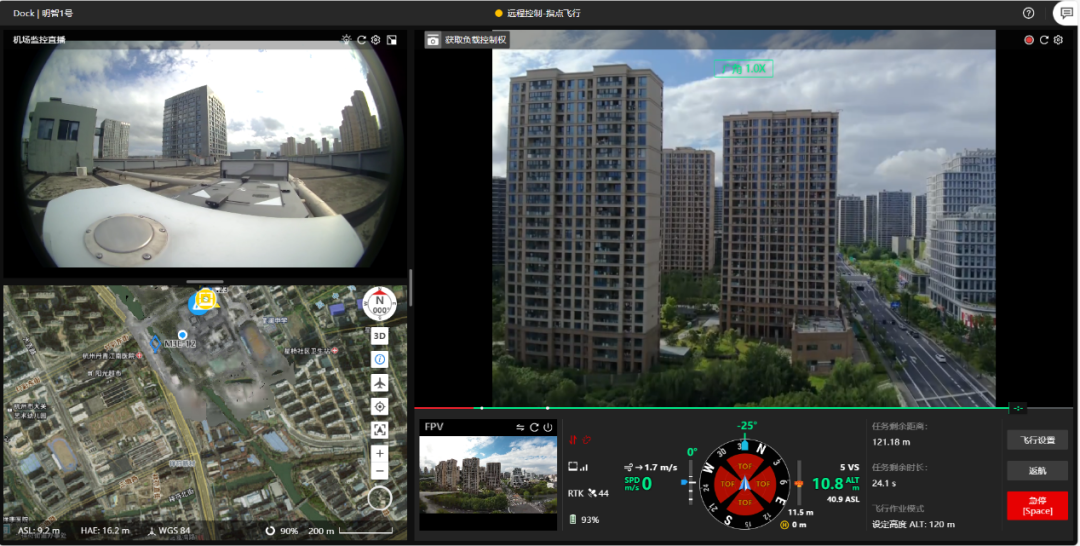1080x546 pixels.
Task: Pop out dock livestream window icon
Action: pos(391,40)
